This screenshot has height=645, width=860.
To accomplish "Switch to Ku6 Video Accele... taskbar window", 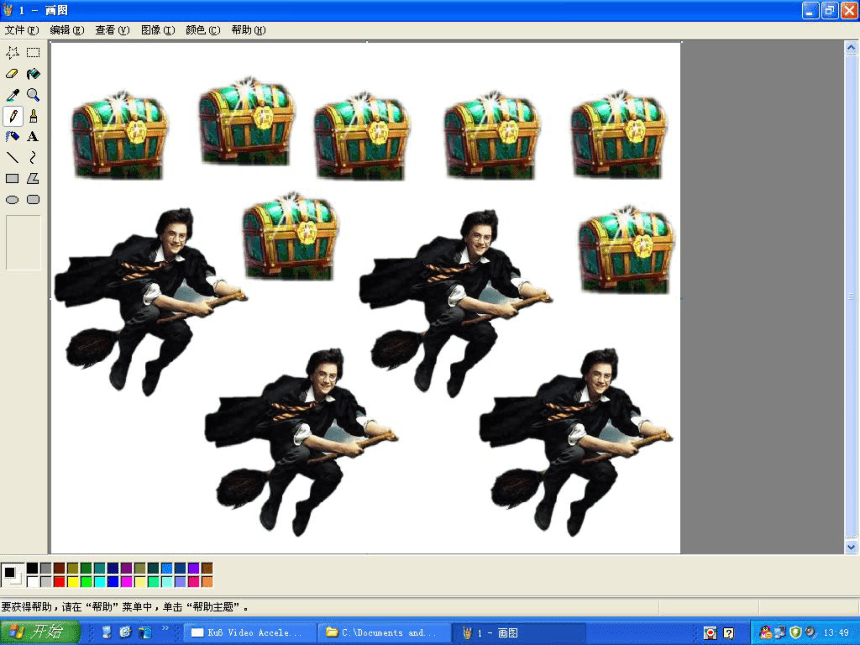I will pyautogui.click(x=250, y=632).
